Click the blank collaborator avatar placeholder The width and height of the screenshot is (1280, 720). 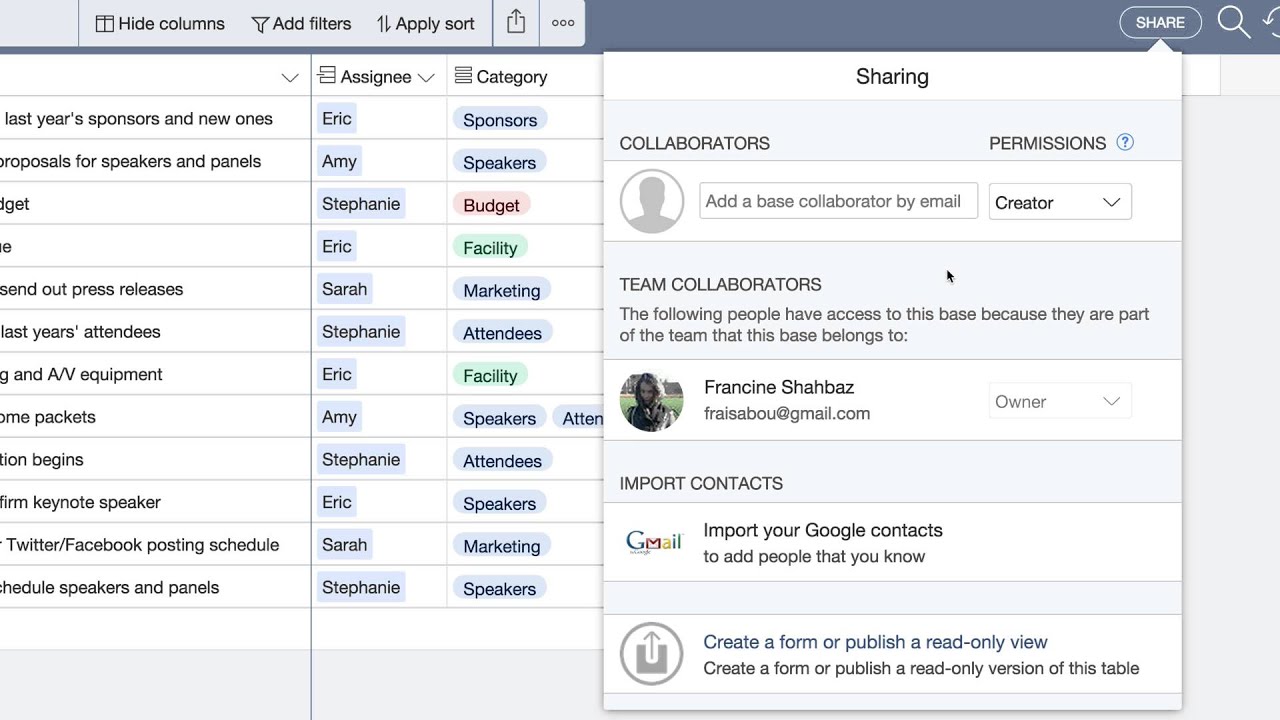pos(651,202)
